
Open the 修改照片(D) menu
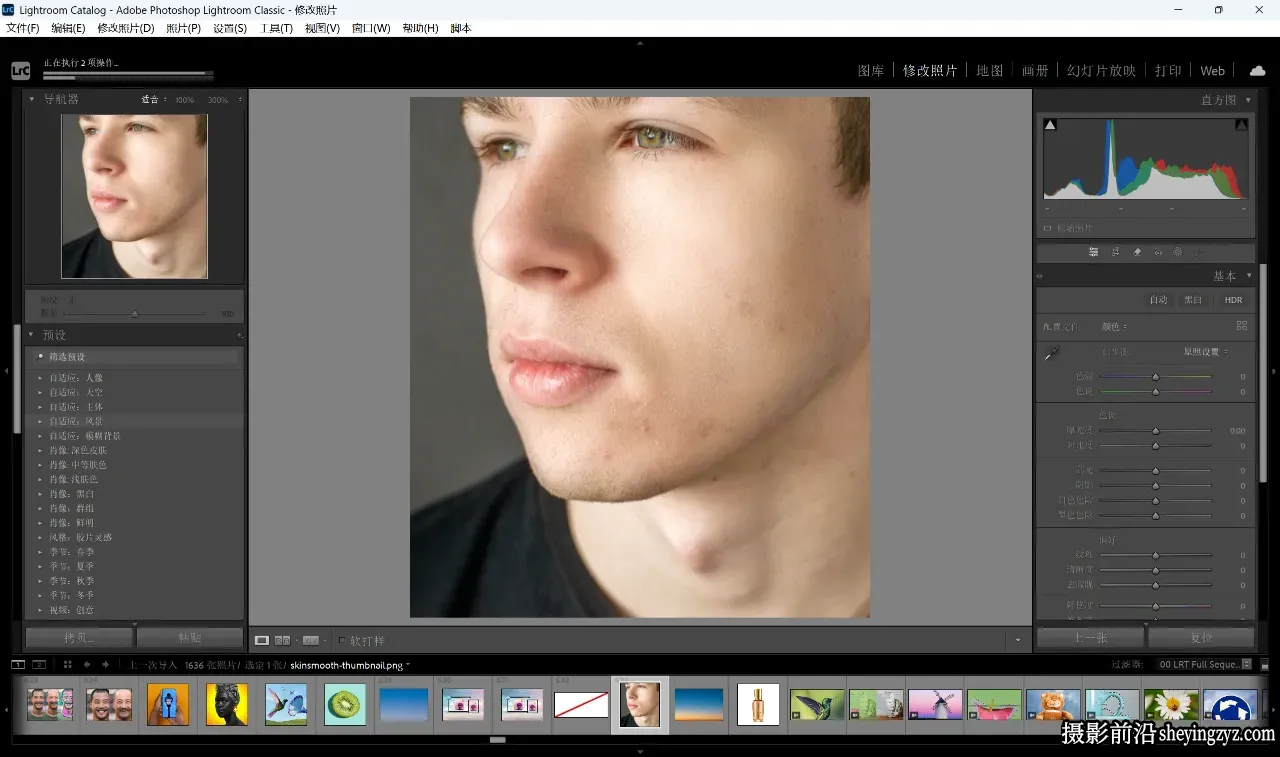click(126, 28)
